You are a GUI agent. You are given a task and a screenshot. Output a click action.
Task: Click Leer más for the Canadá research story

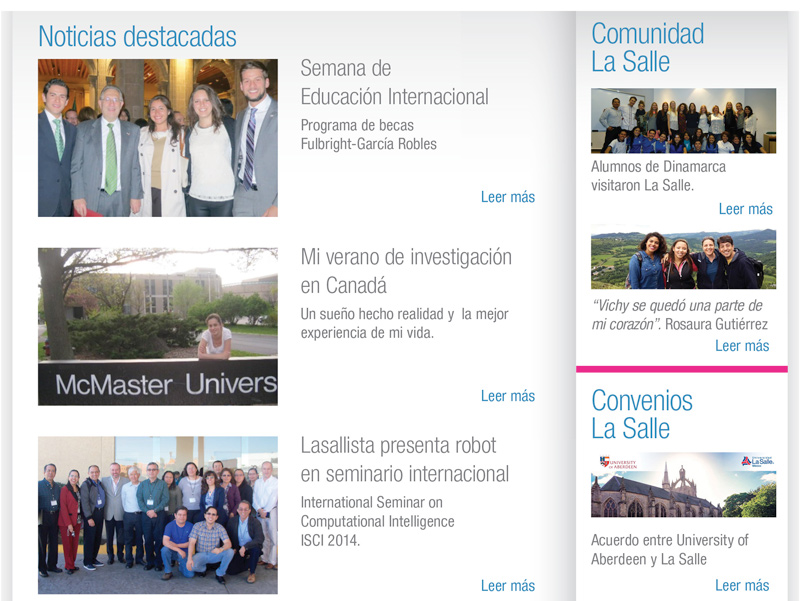pyautogui.click(x=508, y=396)
